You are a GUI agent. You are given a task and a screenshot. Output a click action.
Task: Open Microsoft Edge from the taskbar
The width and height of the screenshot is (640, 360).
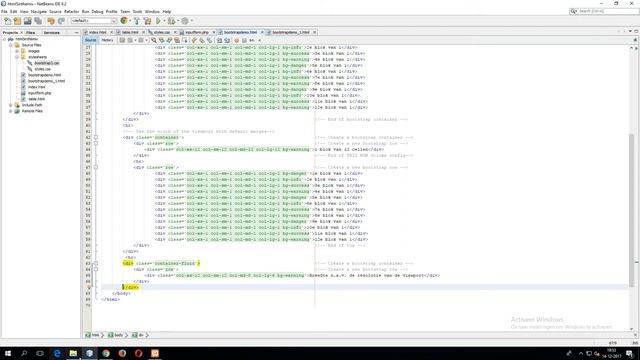click(x=57, y=353)
